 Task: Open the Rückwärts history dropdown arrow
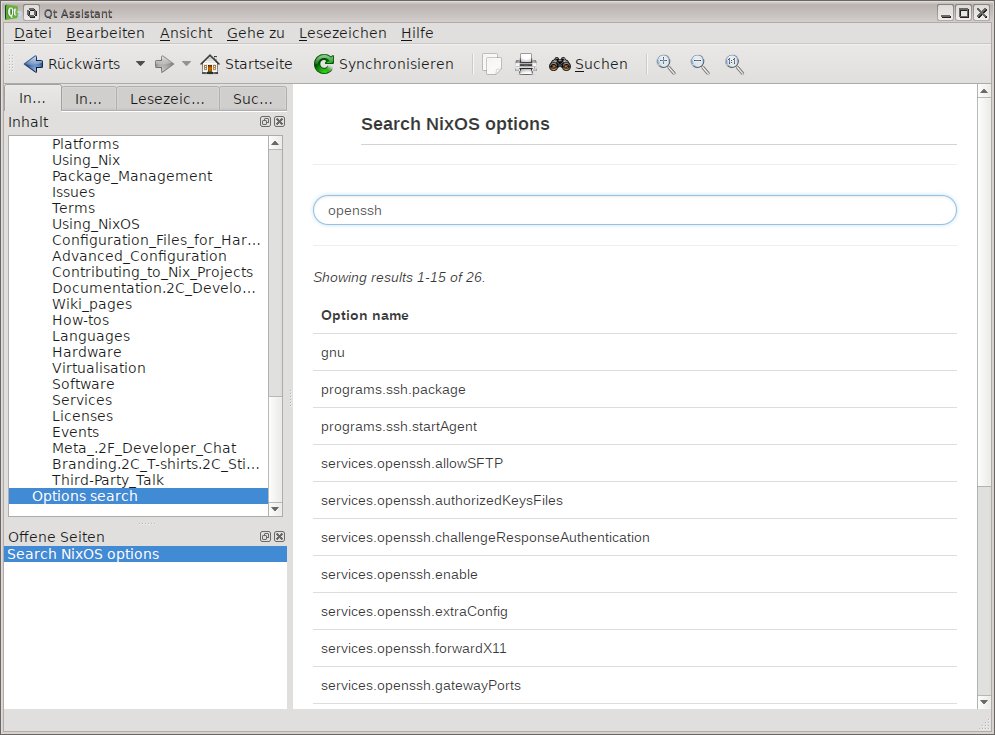pyautogui.click(x=140, y=64)
